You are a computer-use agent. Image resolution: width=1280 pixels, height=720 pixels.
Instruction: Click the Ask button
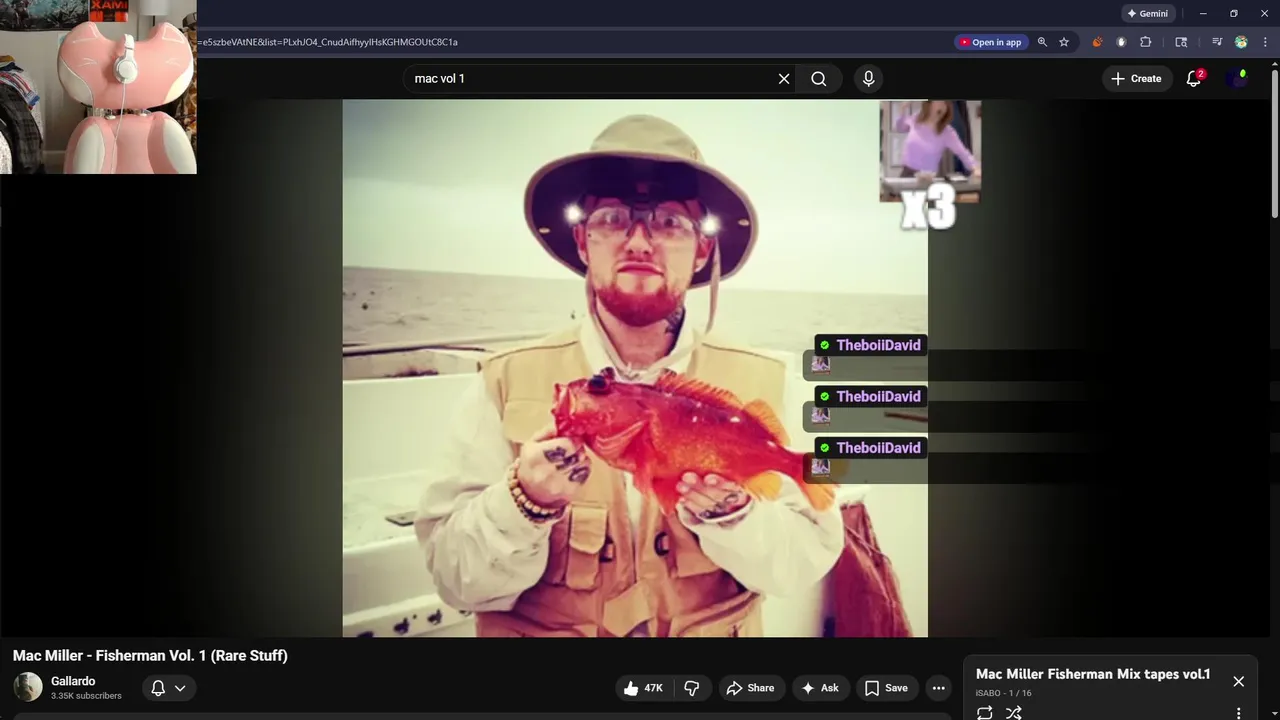click(x=820, y=688)
